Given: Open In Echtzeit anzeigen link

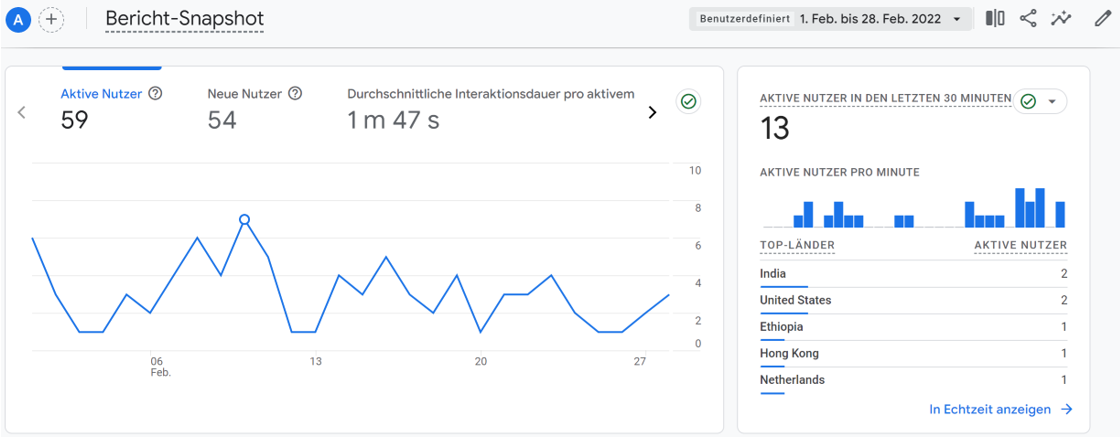Looking at the screenshot, I should tap(1001, 409).
